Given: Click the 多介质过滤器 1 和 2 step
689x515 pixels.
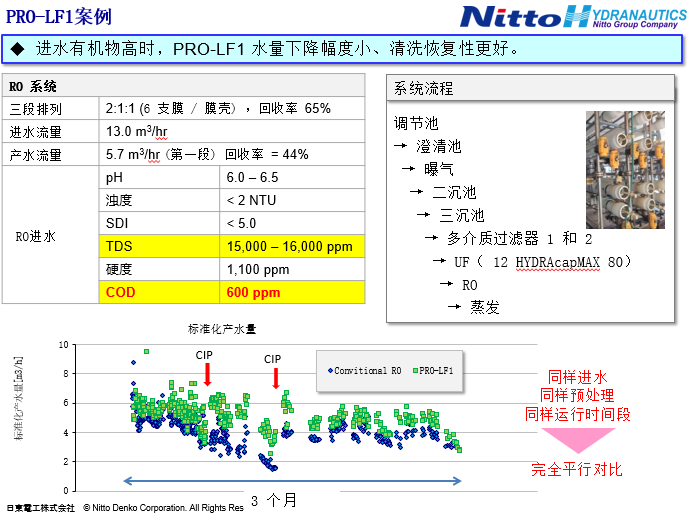Looking at the screenshot, I should [520, 238].
